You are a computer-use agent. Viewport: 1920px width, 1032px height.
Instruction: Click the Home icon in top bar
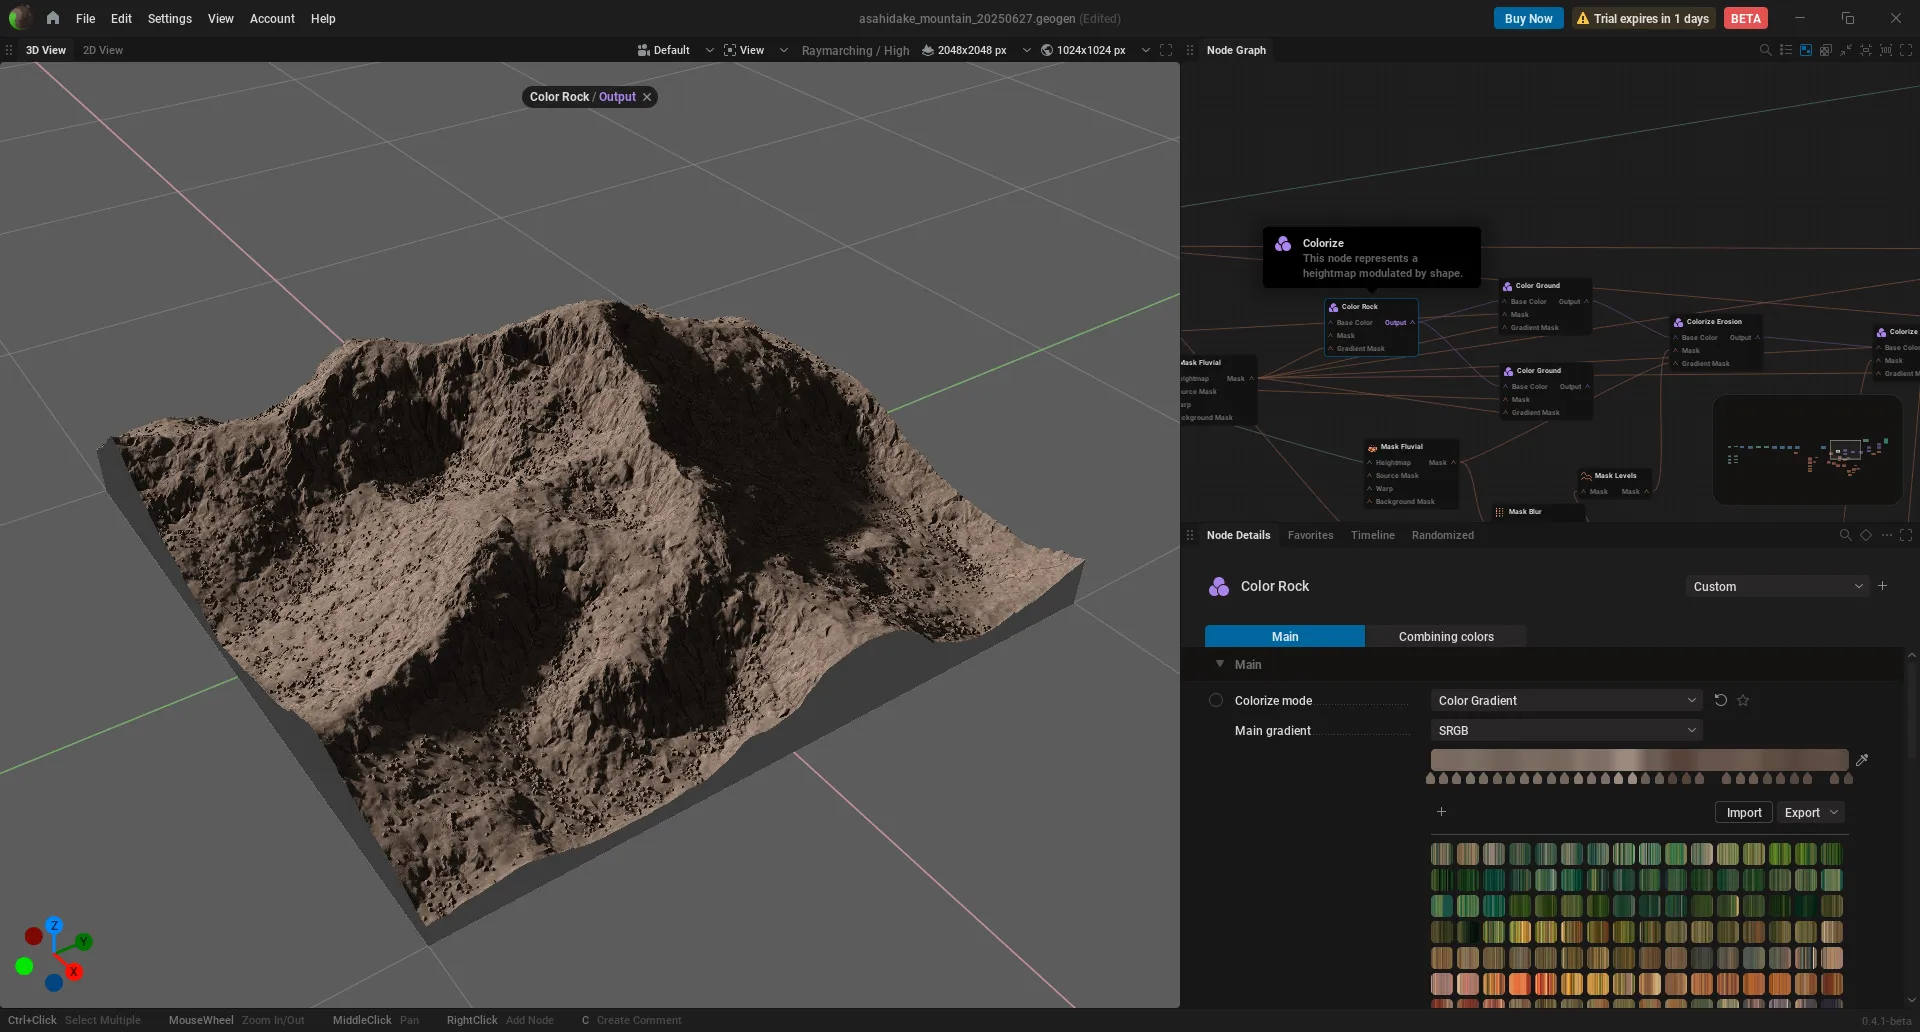(x=53, y=18)
